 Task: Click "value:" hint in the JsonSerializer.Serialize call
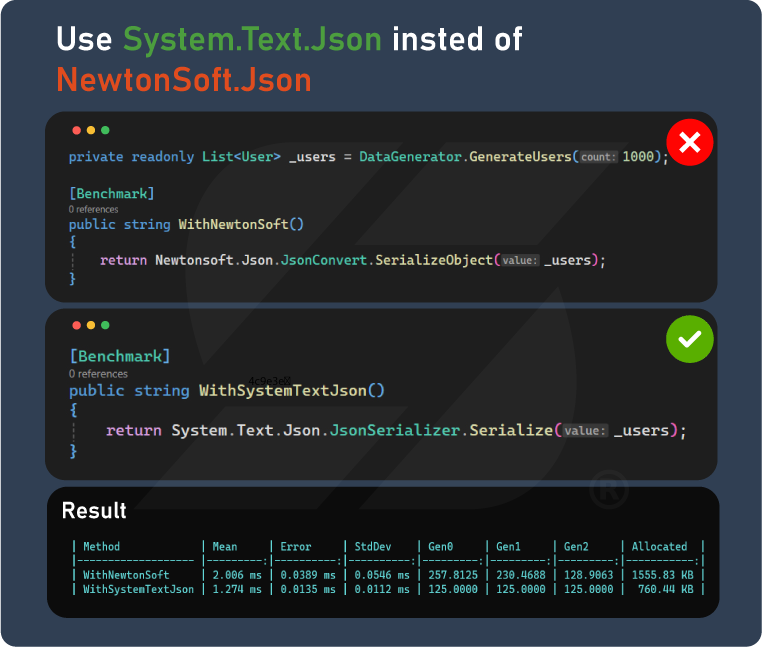click(585, 431)
